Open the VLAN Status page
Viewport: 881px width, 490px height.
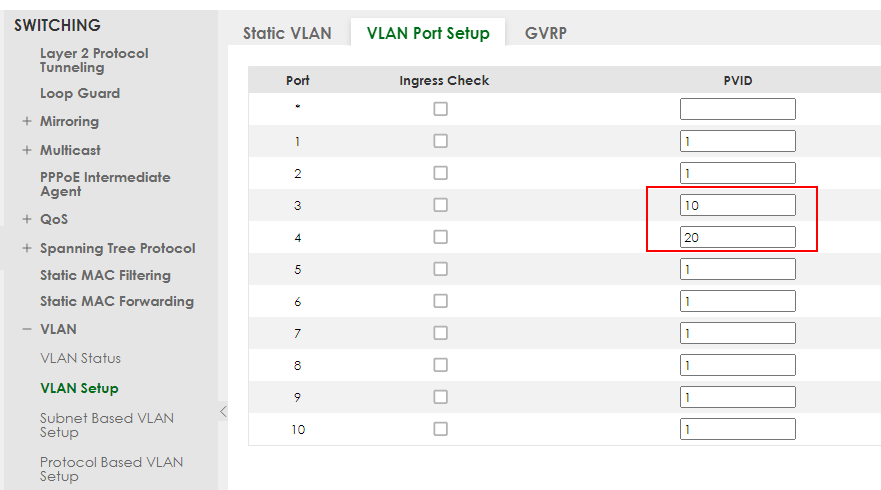coord(80,358)
